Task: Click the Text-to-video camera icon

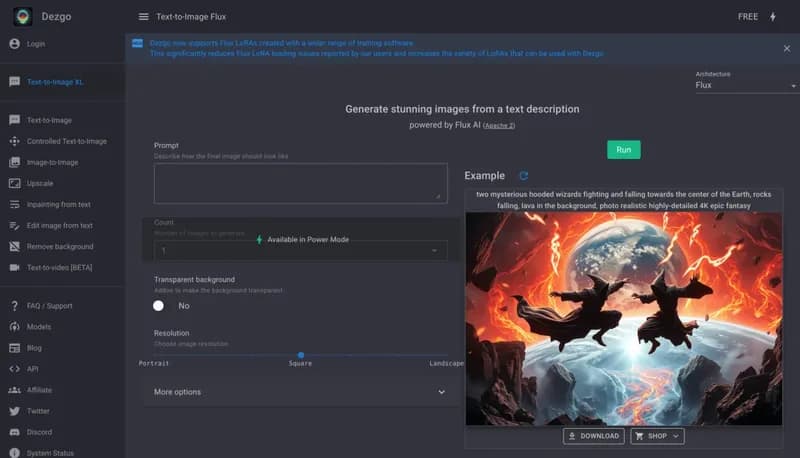Action: pyautogui.click(x=14, y=267)
